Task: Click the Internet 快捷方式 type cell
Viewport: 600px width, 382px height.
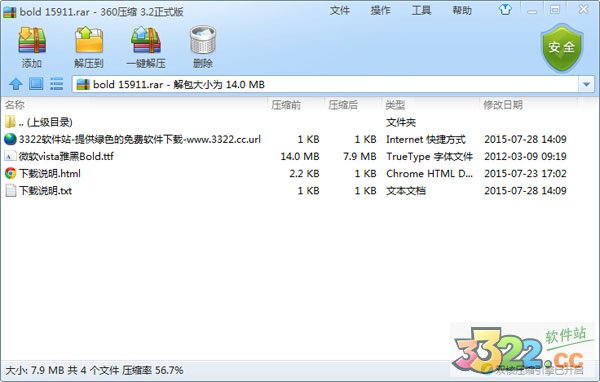Action: (x=426, y=139)
